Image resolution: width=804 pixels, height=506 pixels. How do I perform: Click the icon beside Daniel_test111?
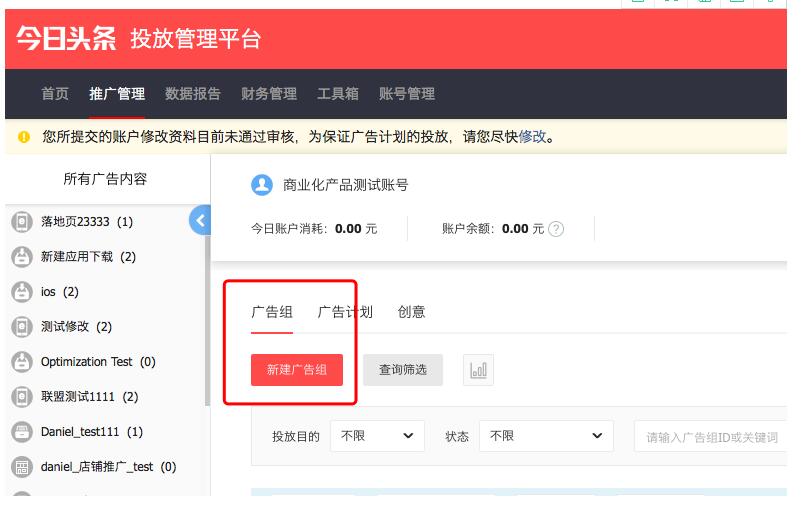tap(22, 432)
